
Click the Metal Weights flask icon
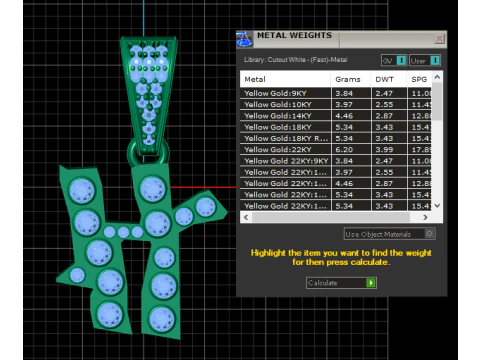coord(244,39)
